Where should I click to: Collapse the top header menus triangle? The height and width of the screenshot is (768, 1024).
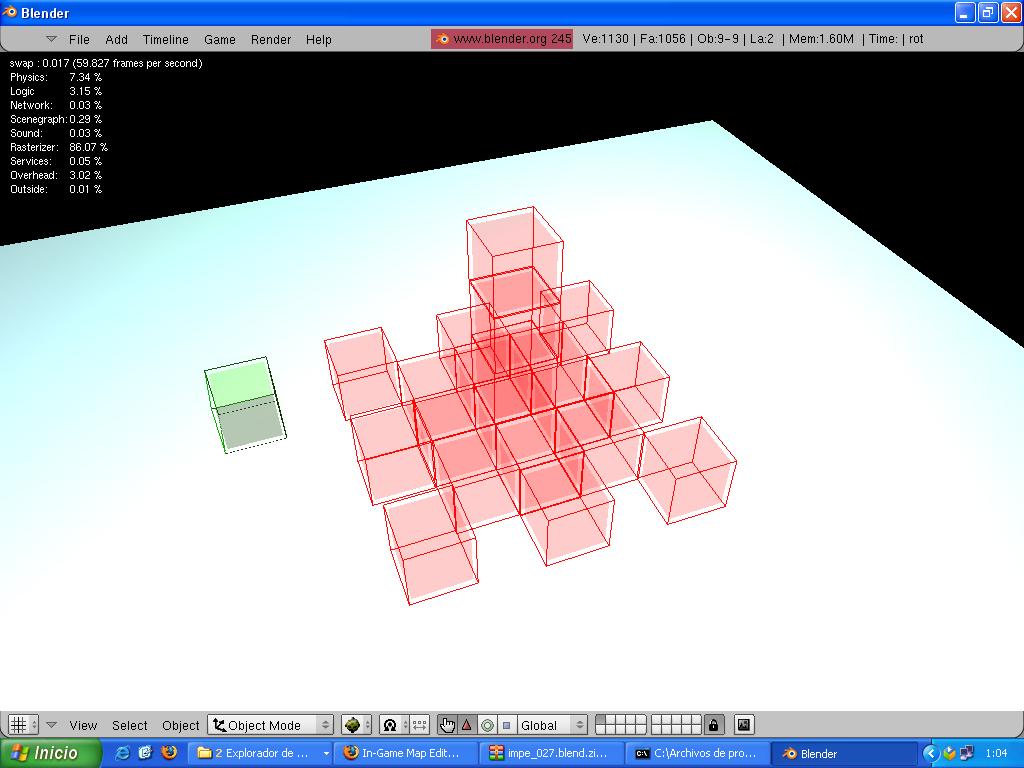pyautogui.click(x=52, y=39)
